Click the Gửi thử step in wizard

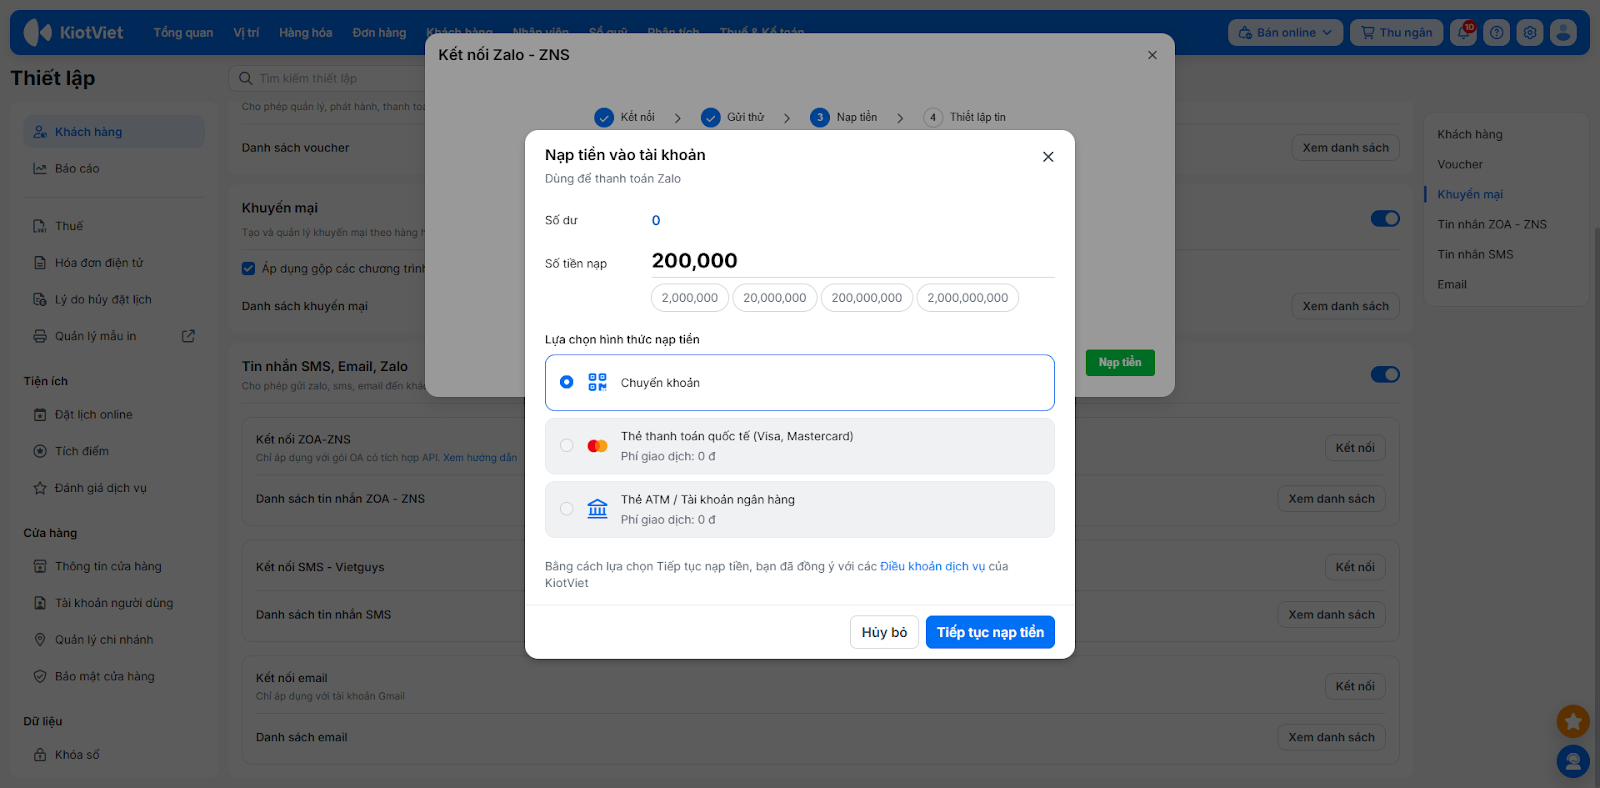tap(733, 117)
